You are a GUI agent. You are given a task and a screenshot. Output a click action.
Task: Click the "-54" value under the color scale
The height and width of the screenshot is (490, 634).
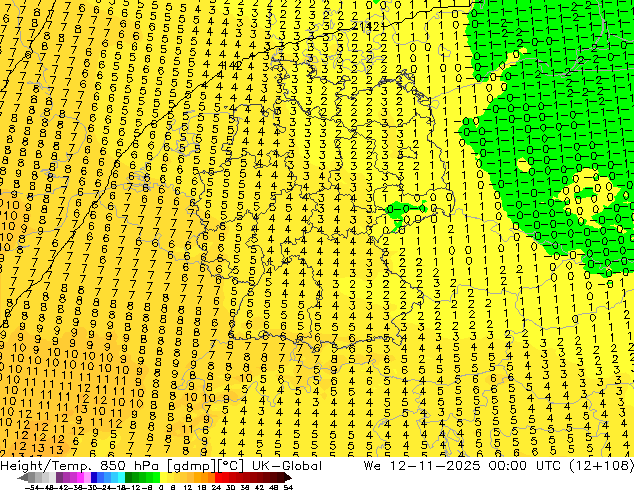click(x=33, y=487)
